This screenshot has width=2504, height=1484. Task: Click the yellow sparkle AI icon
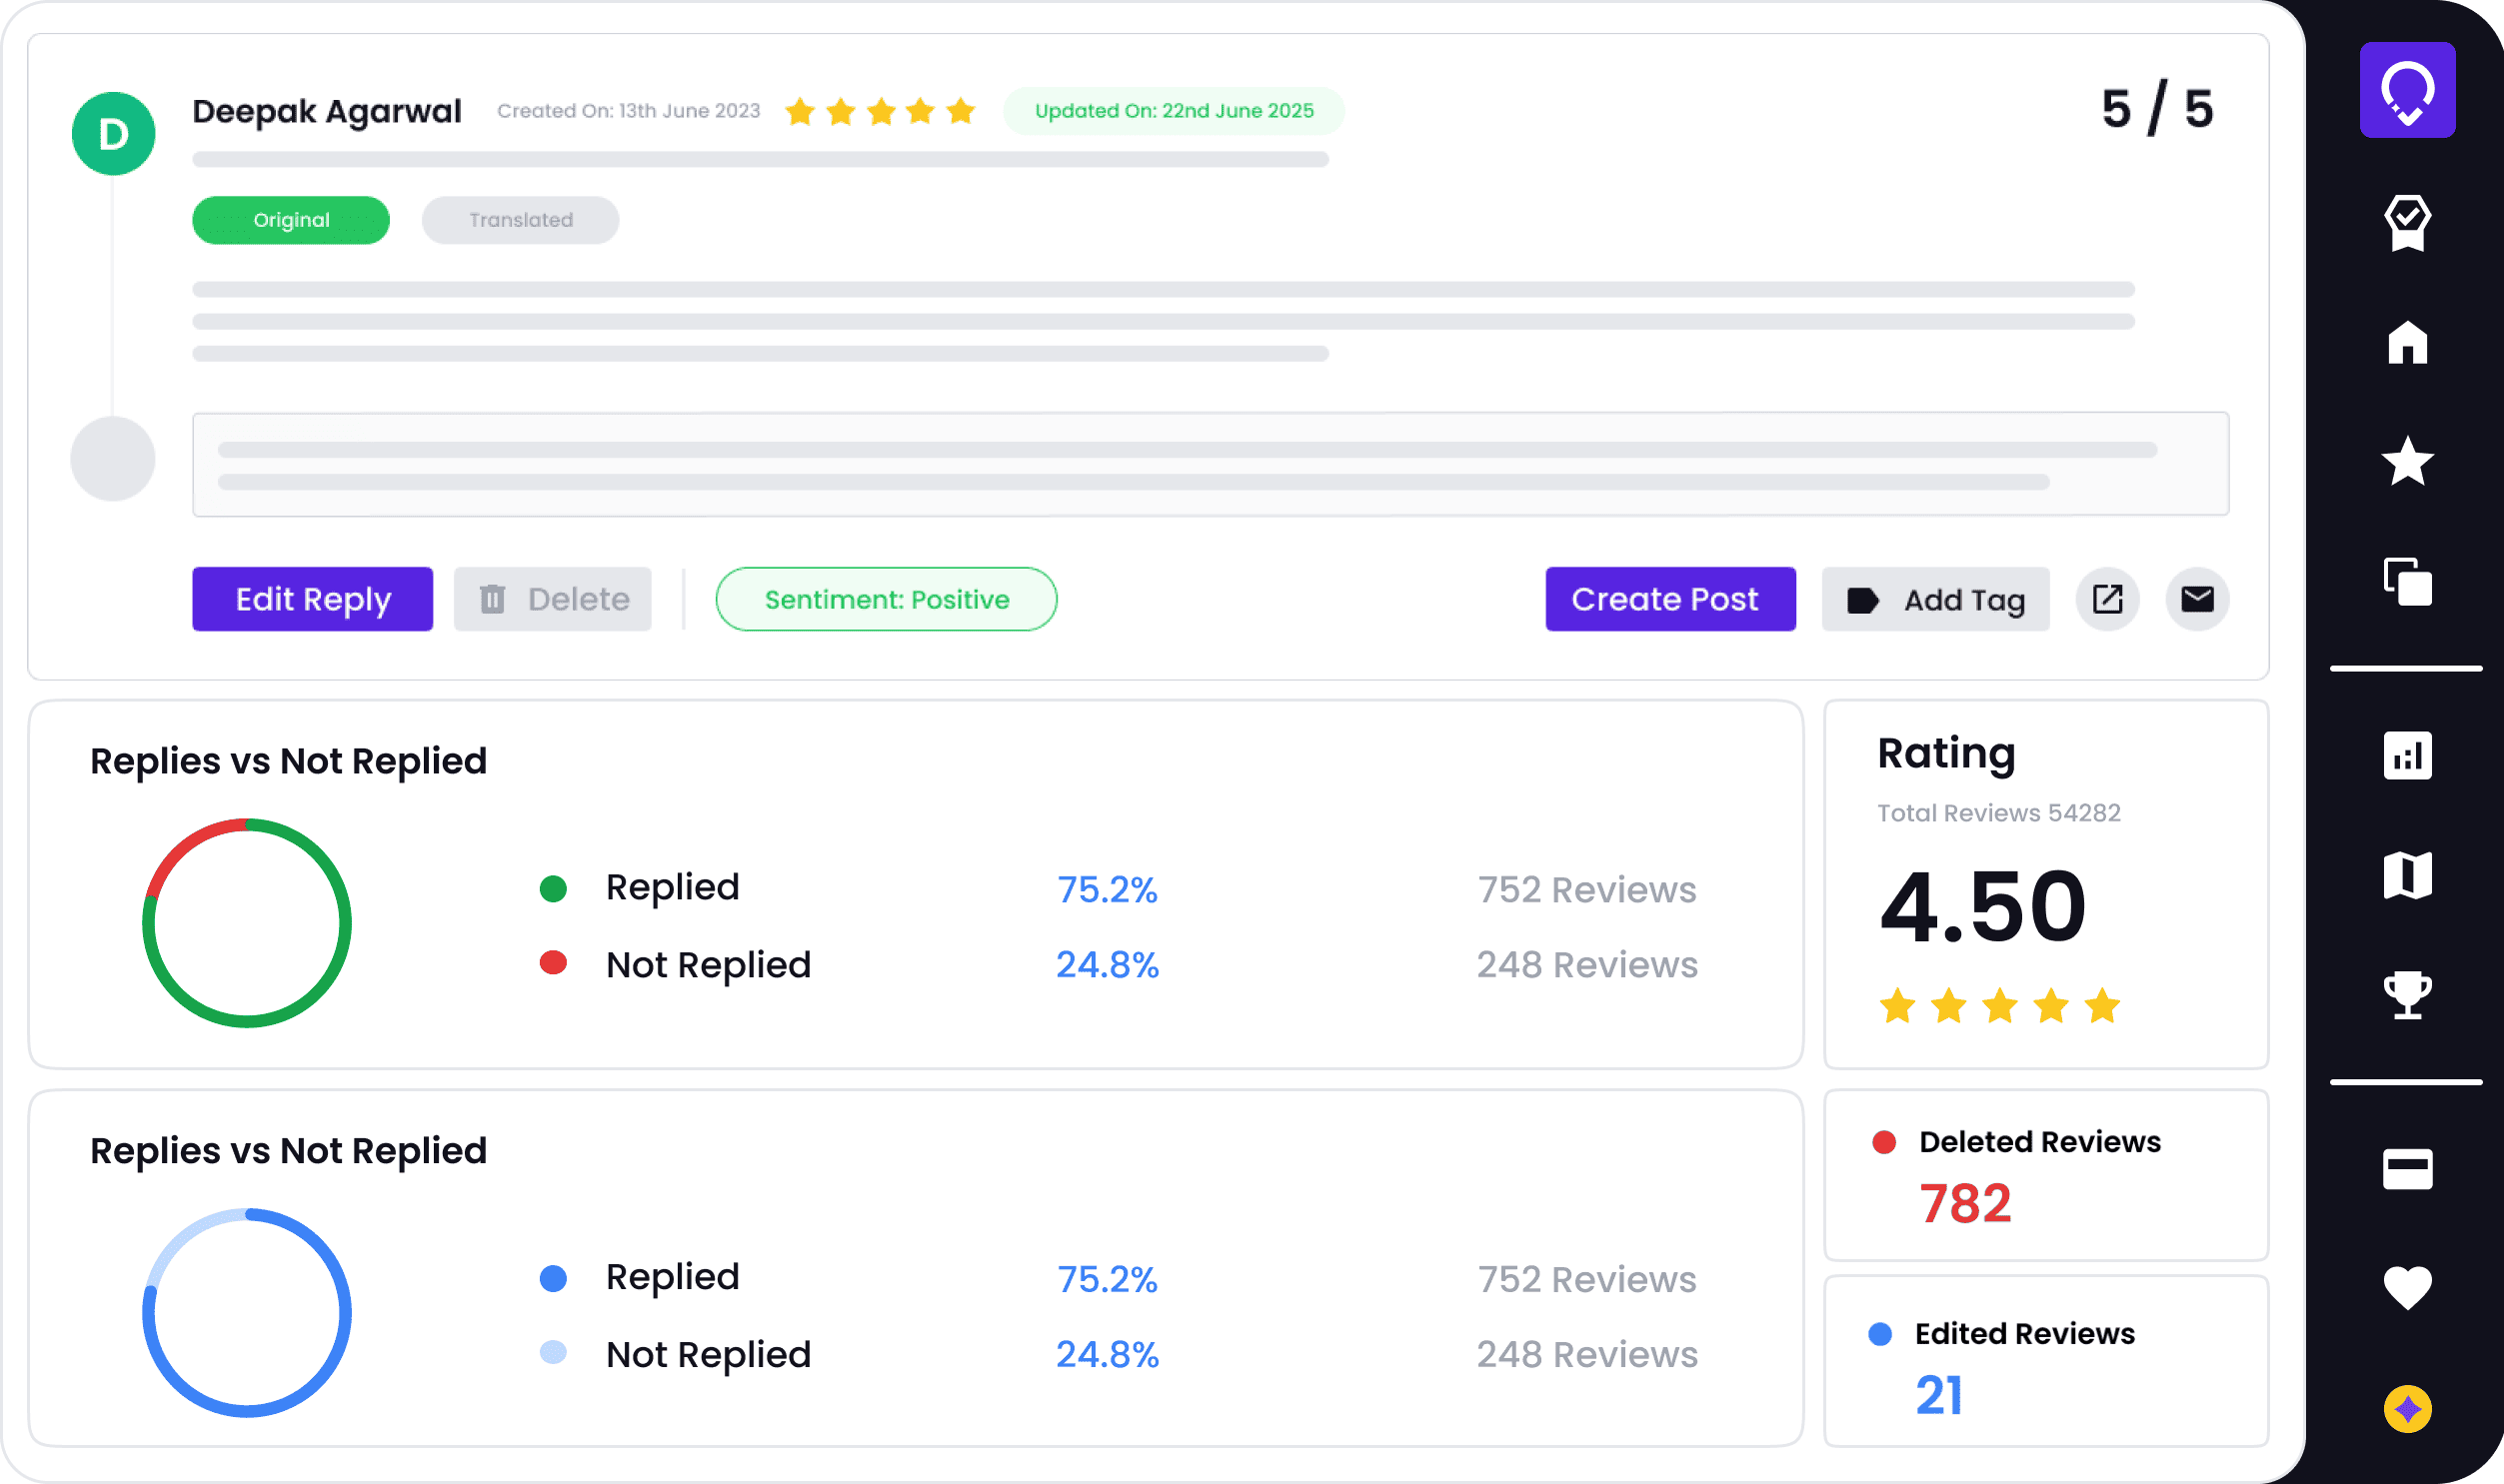[x=2406, y=1408]
